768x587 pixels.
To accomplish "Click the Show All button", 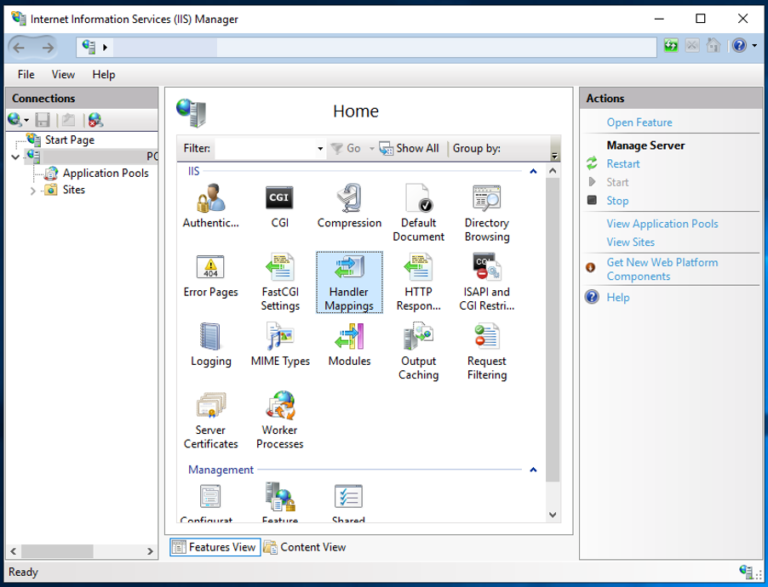I will pyautogui.click(x=409, y=148).
